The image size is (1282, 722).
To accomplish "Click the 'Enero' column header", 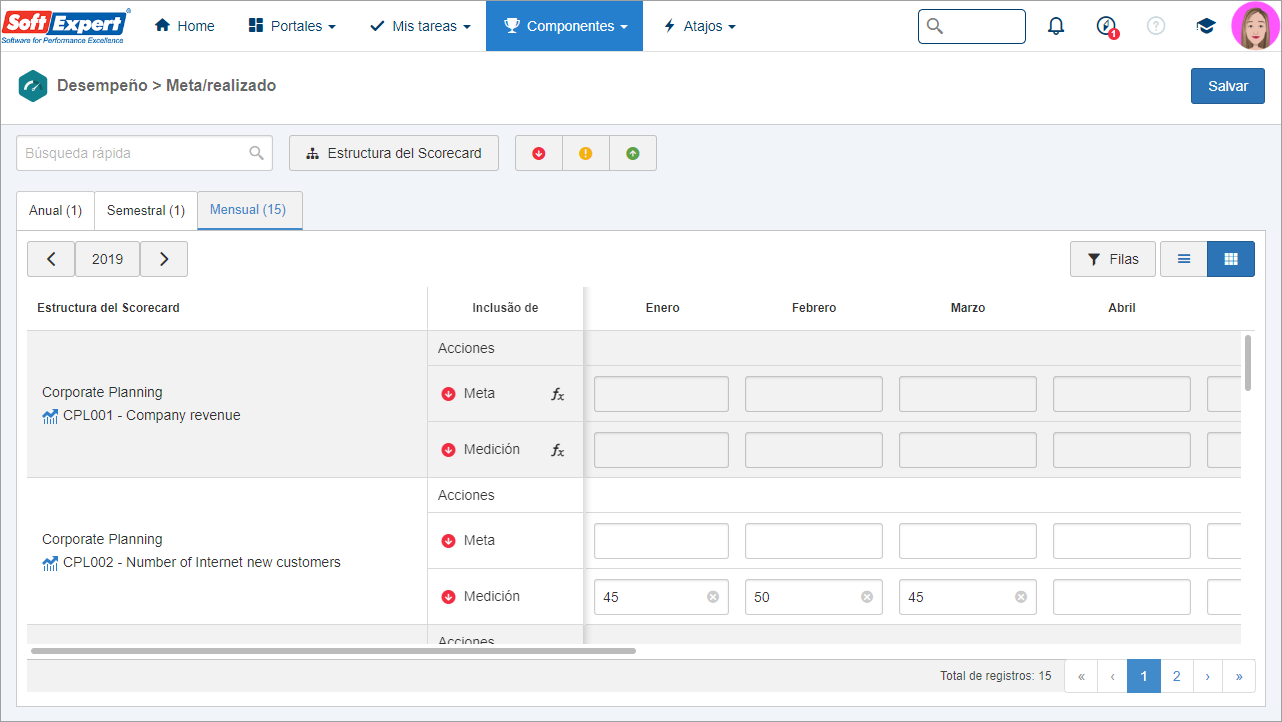I will 662,308.
